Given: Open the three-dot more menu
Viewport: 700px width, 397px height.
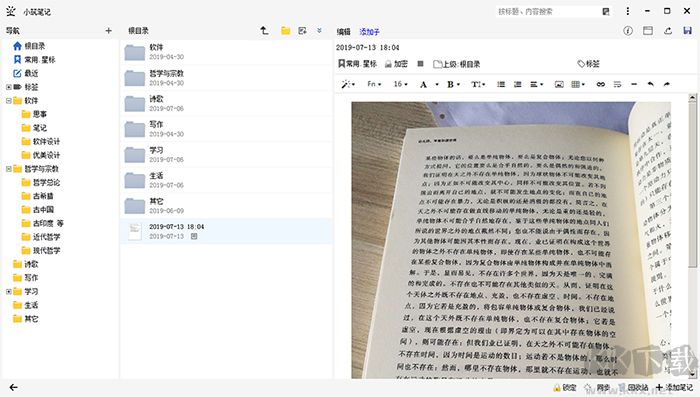Looking at the screenshot, I should [x=628, y=11].
